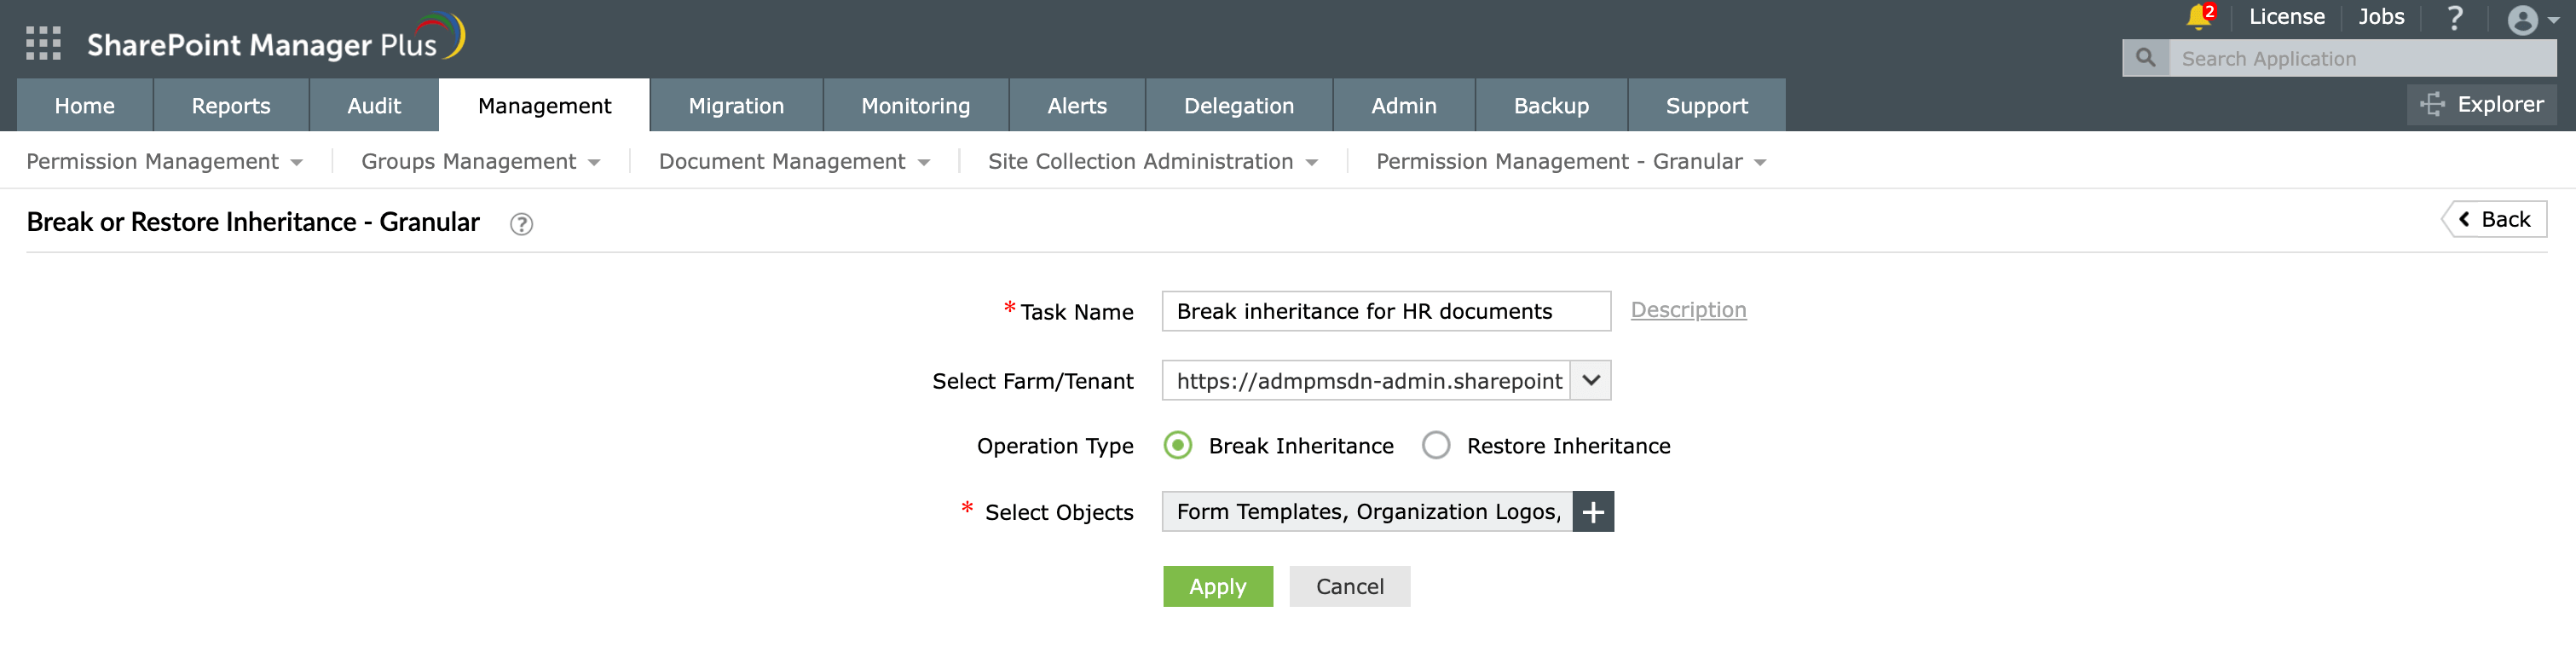This screenshot has height=658, width=2576.
Task: Go to the Delegation tab
Action: pos(1239,106)
